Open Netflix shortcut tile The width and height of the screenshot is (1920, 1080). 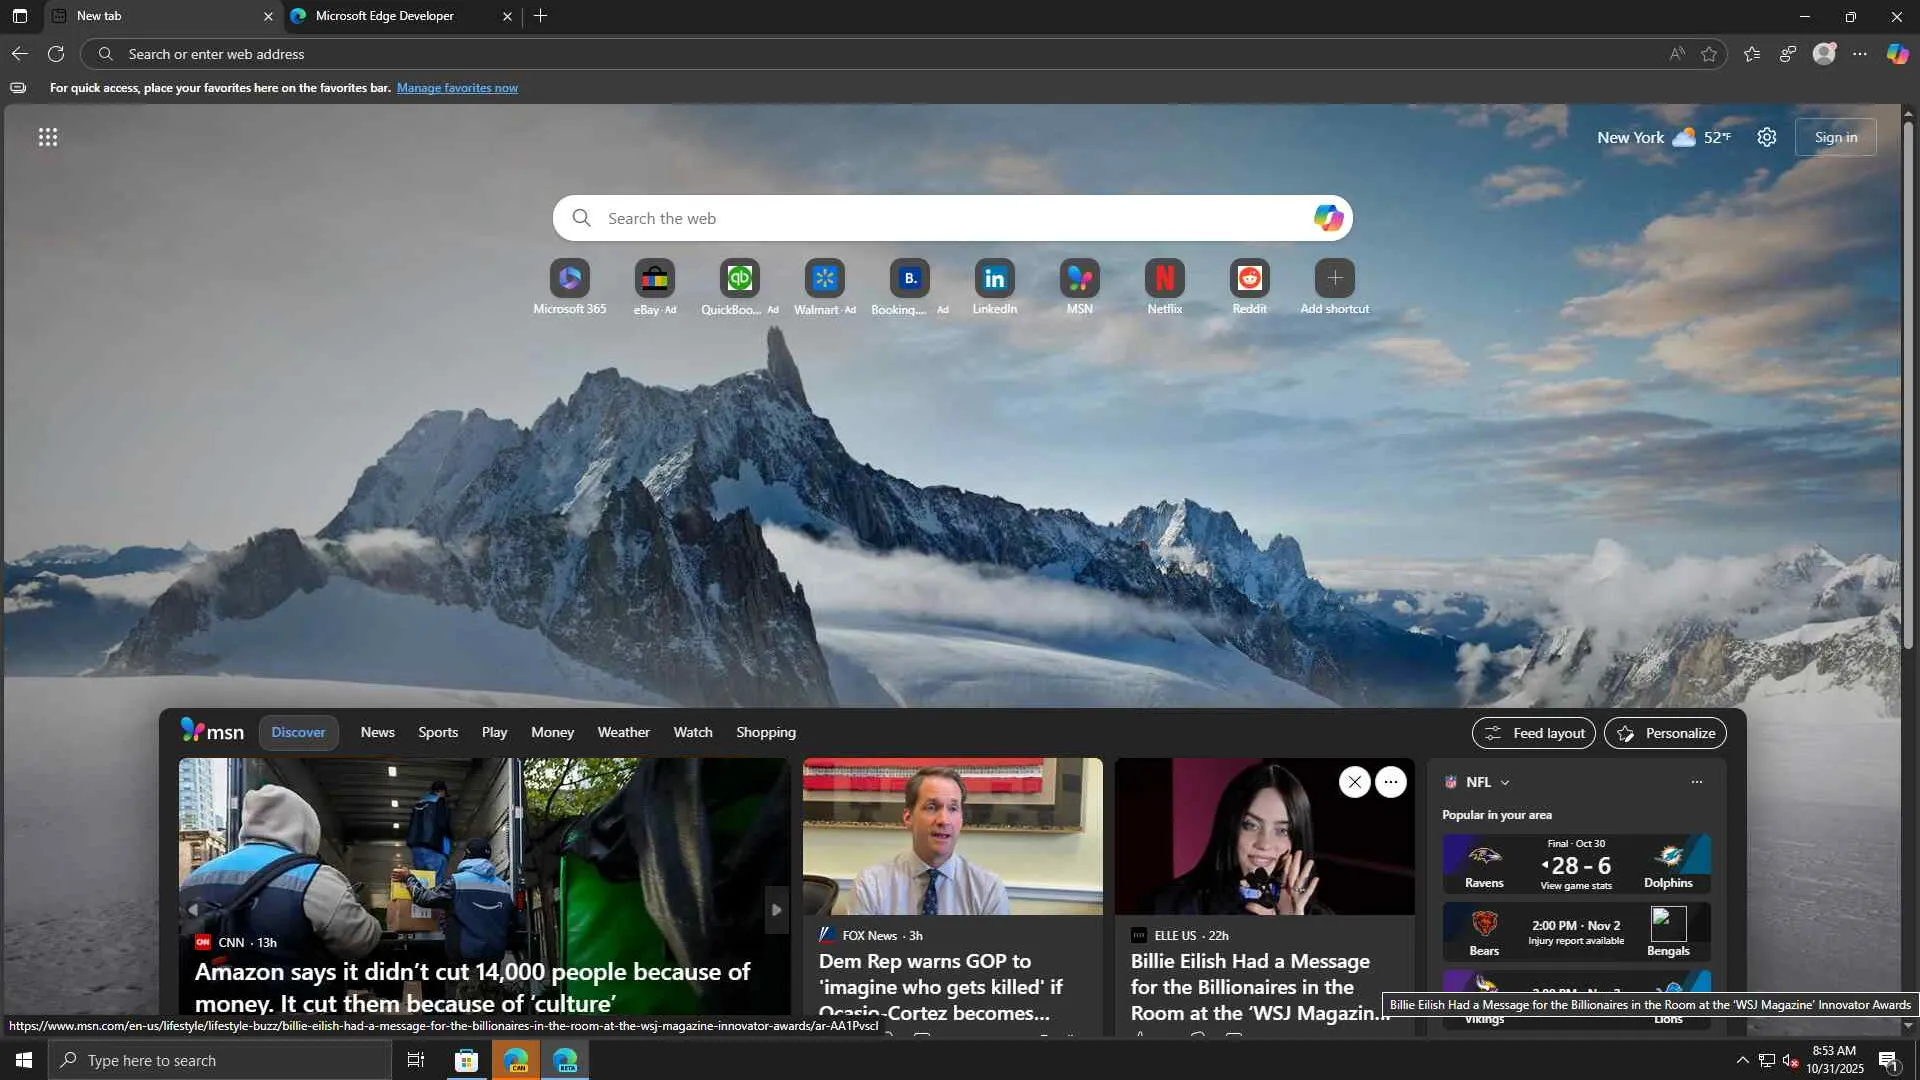(1164, 279)
